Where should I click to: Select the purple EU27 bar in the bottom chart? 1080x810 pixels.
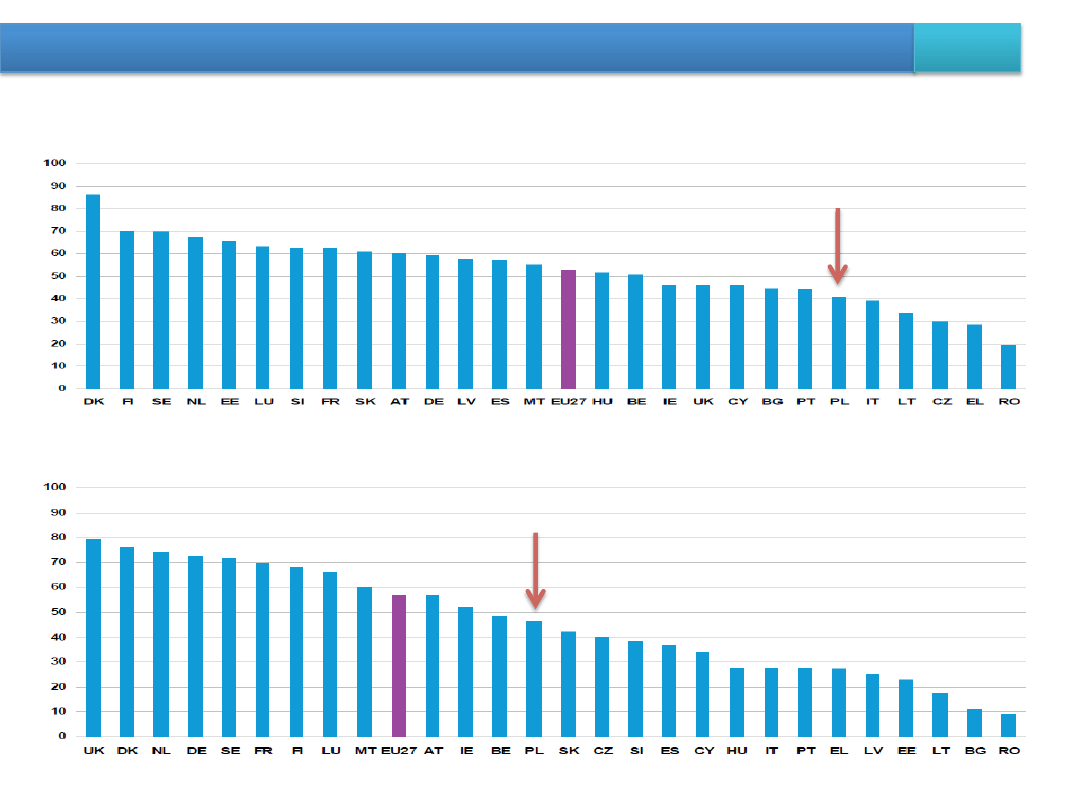(x=399, y=666)
